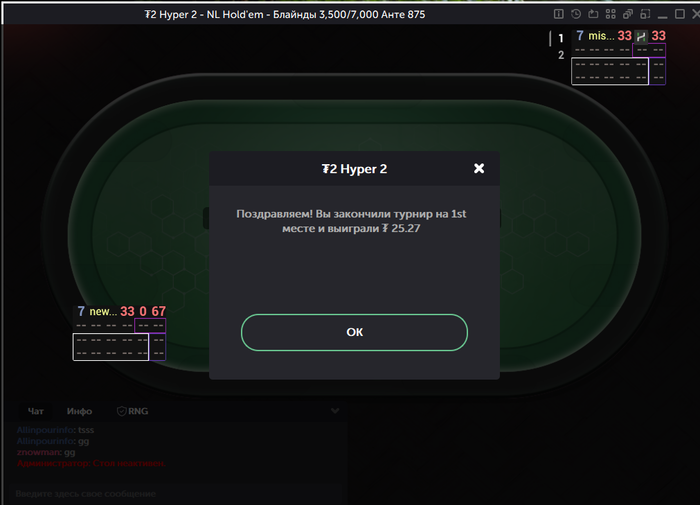
Task: Click the four-squares tile tables icon
Action: click(611, 14)
